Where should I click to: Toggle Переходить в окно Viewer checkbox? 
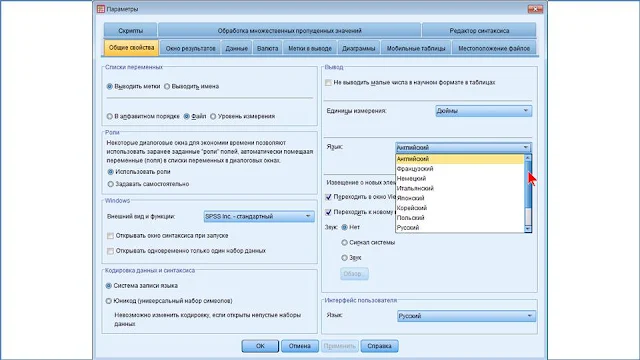point(328,197)
